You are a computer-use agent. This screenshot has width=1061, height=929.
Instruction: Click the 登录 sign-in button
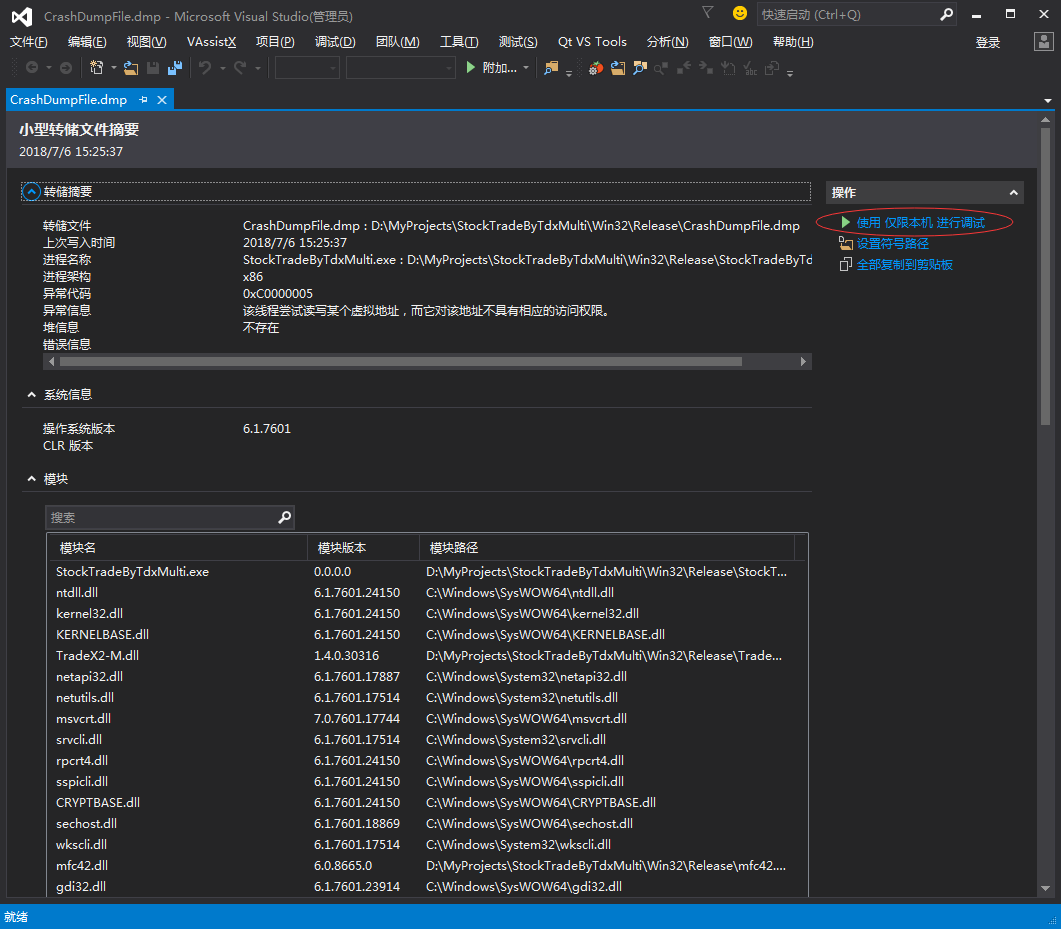coord(987,43)
